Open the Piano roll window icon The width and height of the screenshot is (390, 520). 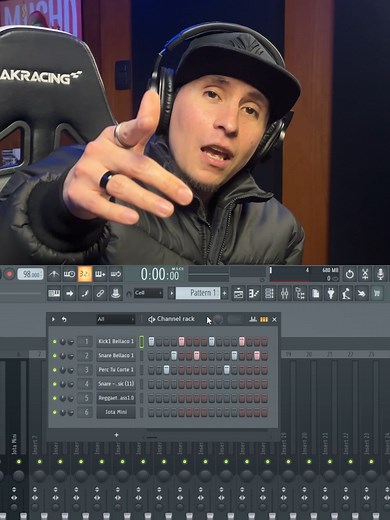click(x=254, y=293)
